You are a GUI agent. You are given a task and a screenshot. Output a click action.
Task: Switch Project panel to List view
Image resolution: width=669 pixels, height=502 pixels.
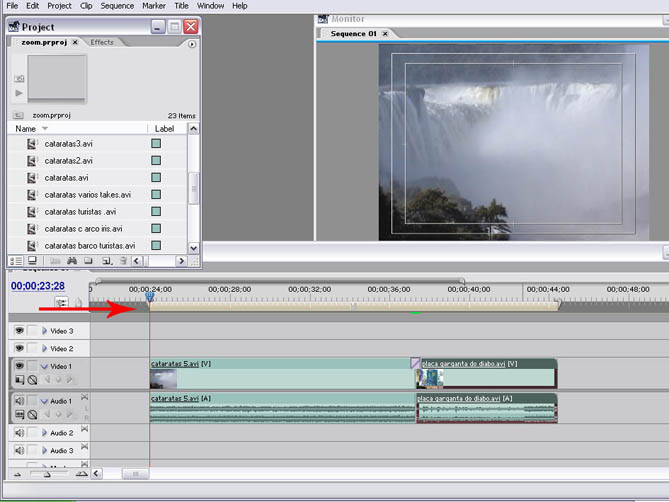[17, 261]
